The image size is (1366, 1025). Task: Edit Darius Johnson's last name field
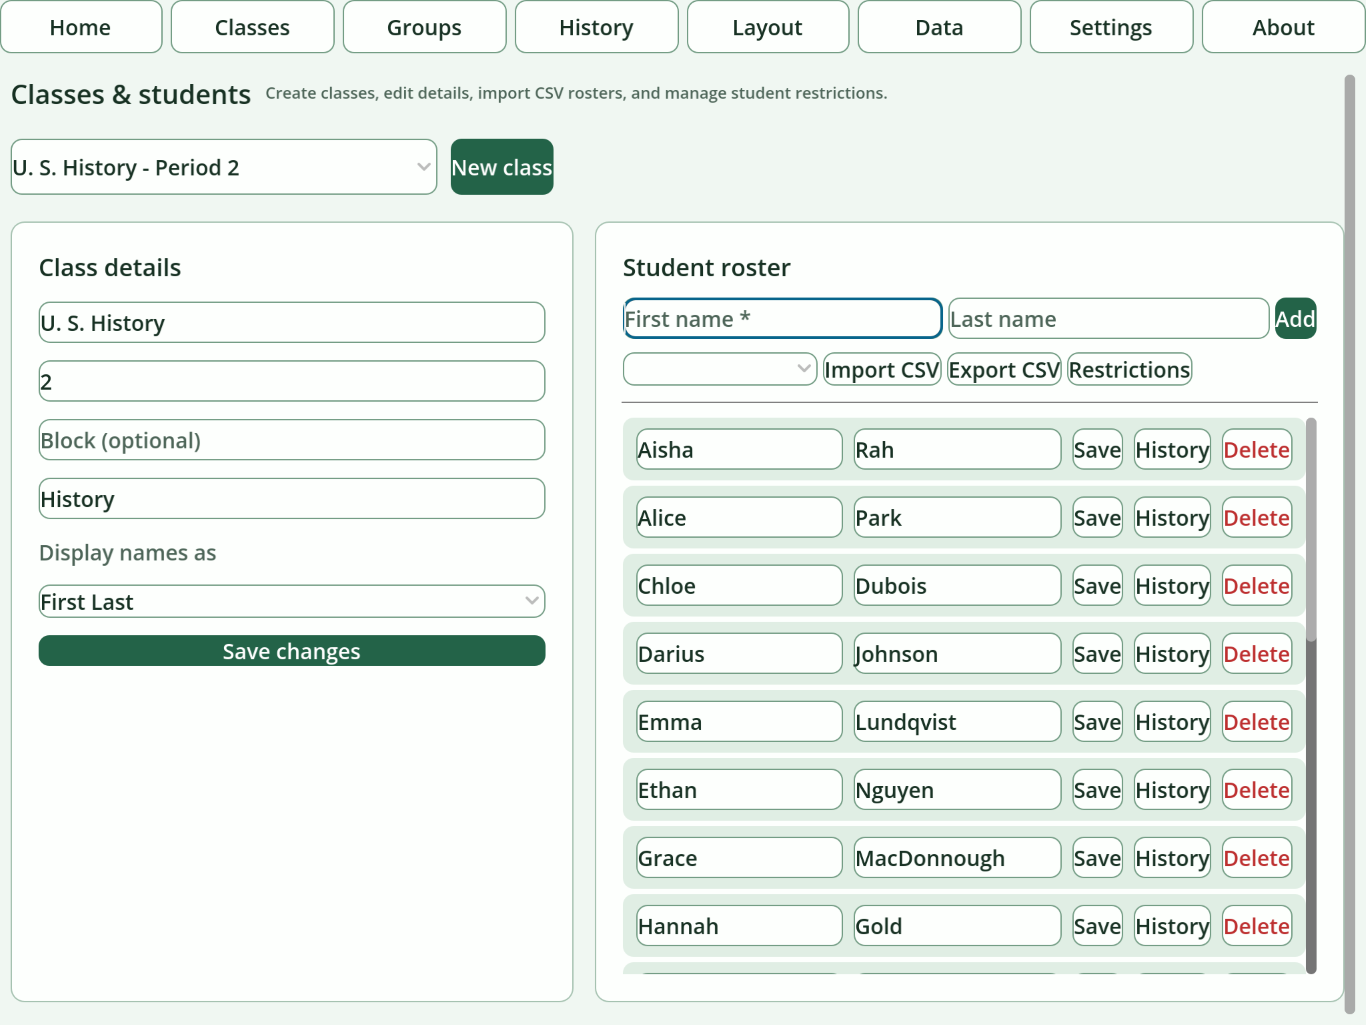pyautogui.click(x=957, y=654)
